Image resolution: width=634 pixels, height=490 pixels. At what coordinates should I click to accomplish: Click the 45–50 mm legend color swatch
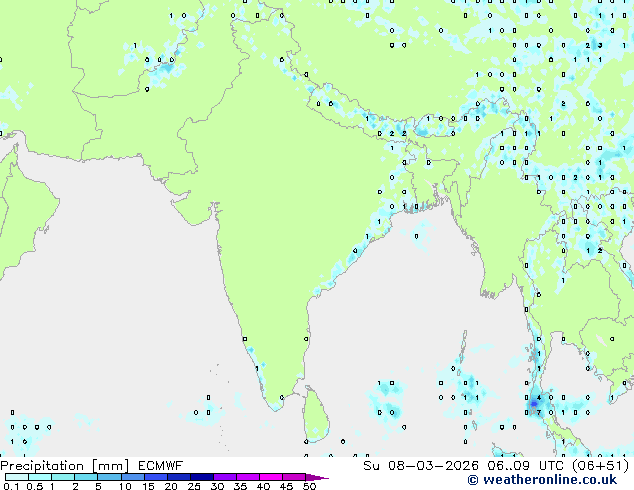pos(294,477)
